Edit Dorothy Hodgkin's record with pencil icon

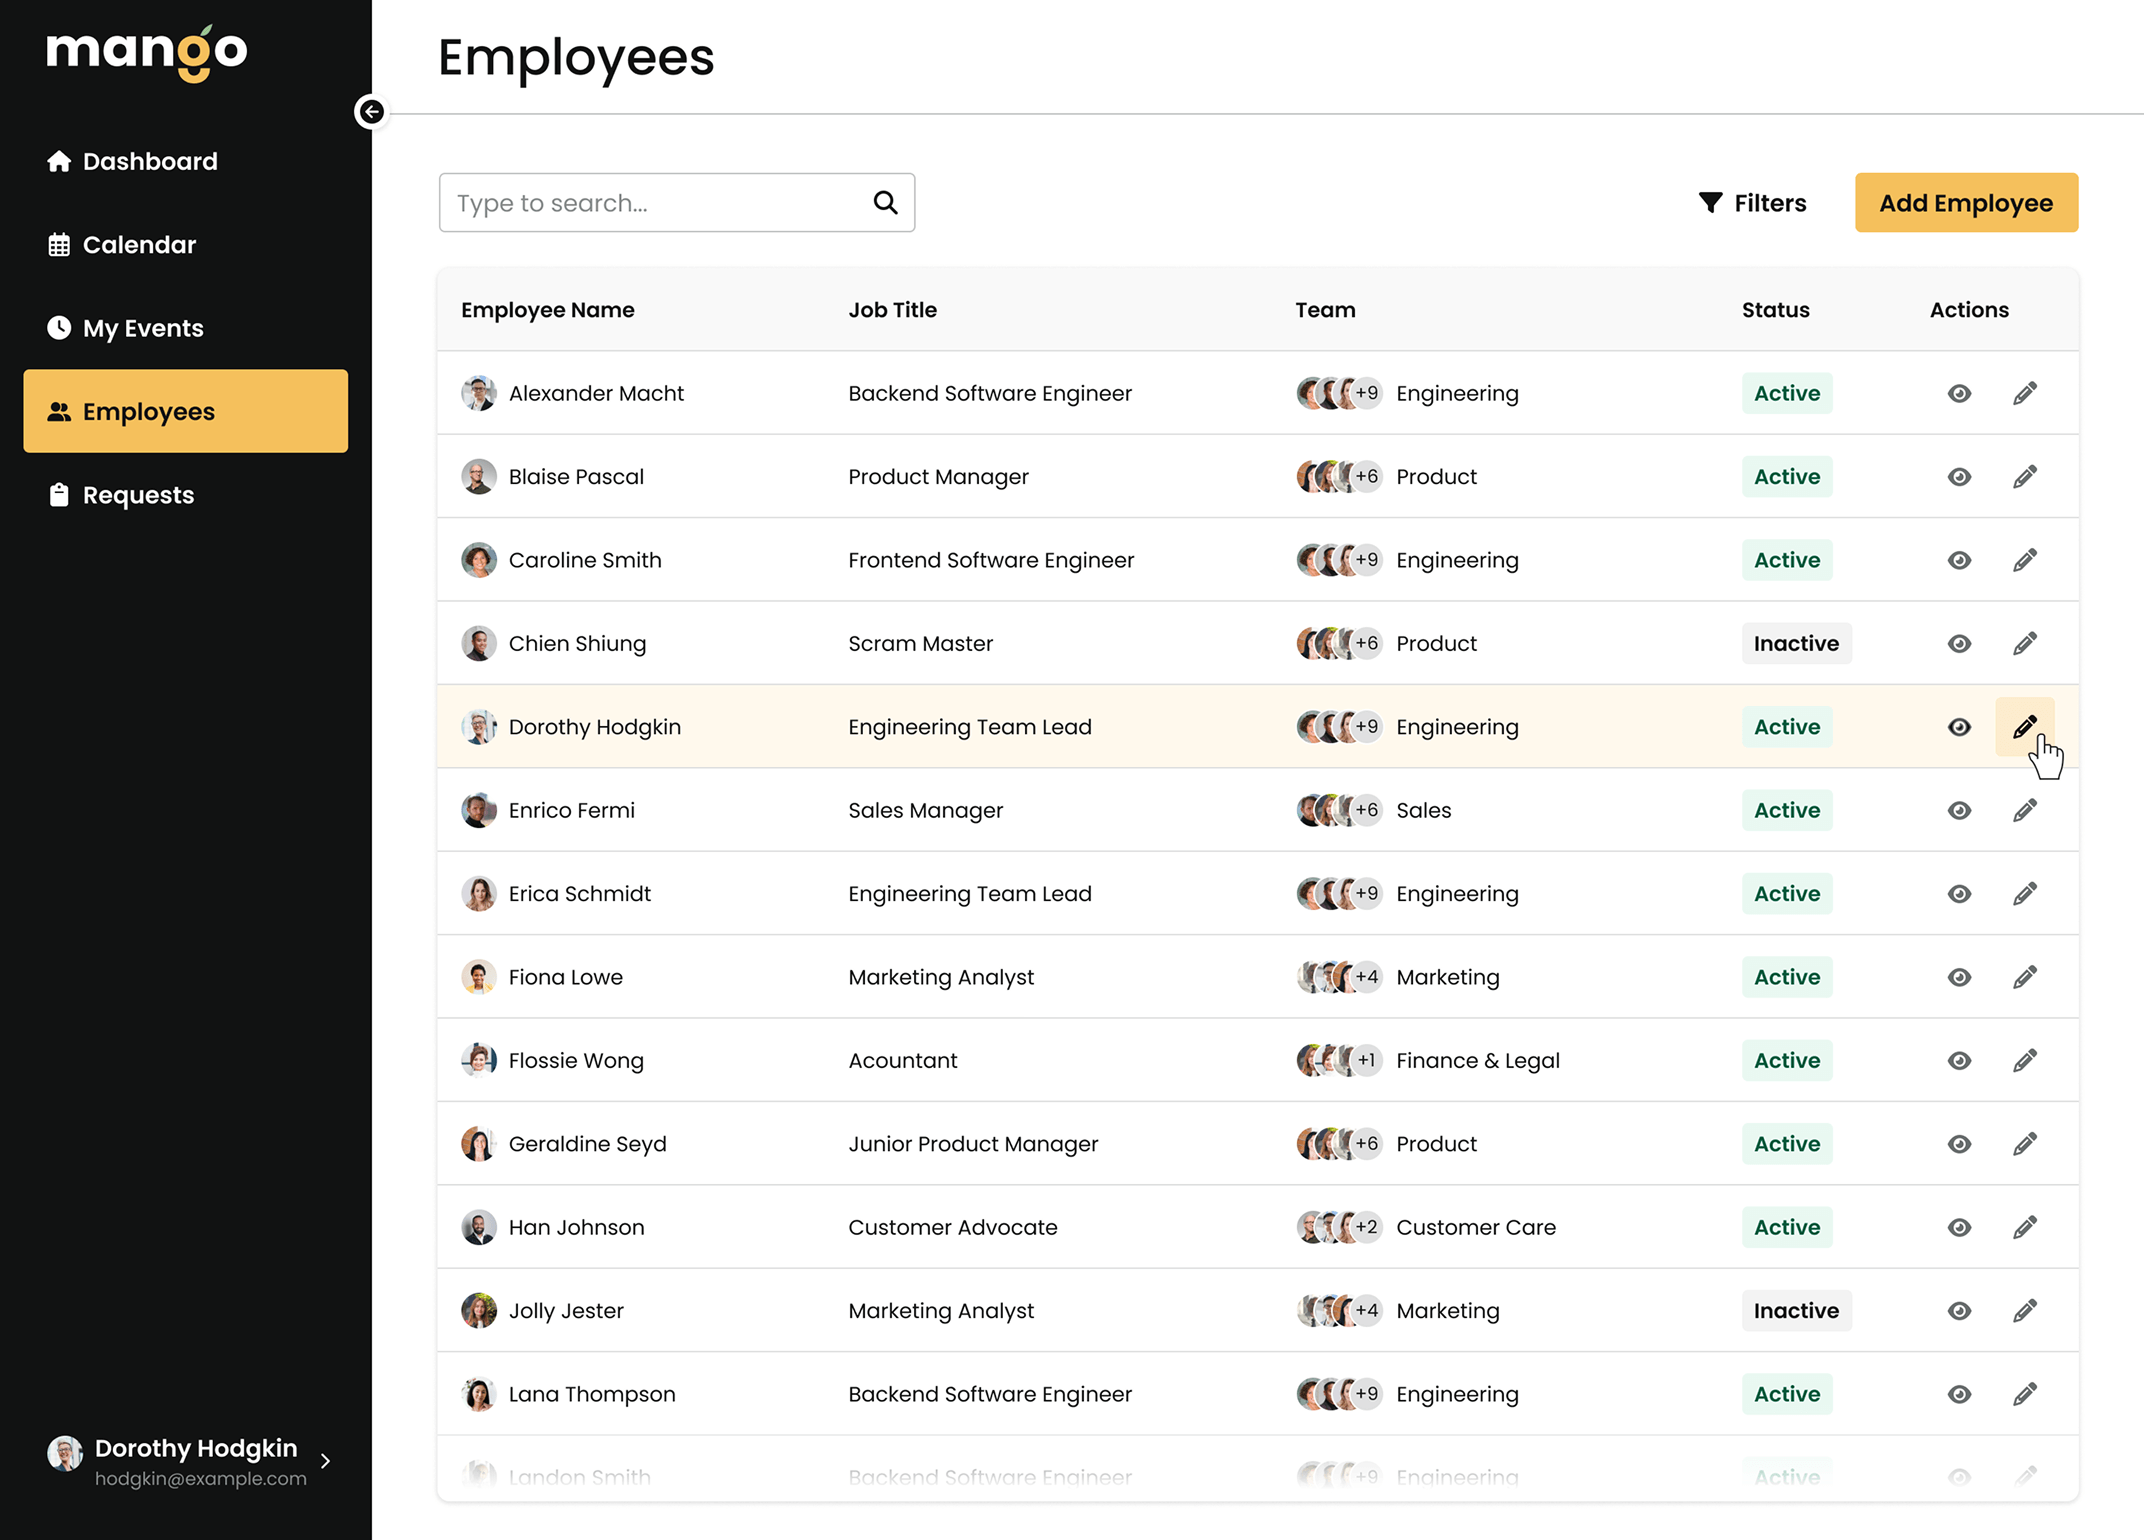2025,726
